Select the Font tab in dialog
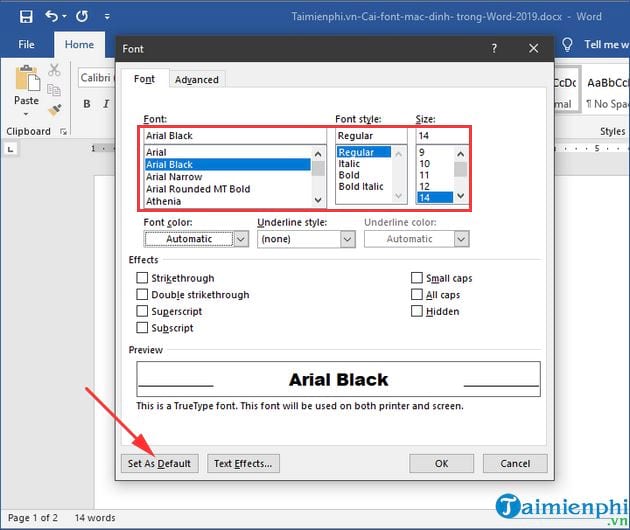Viewport: 630px width, 530px height. tap(144, 79)
